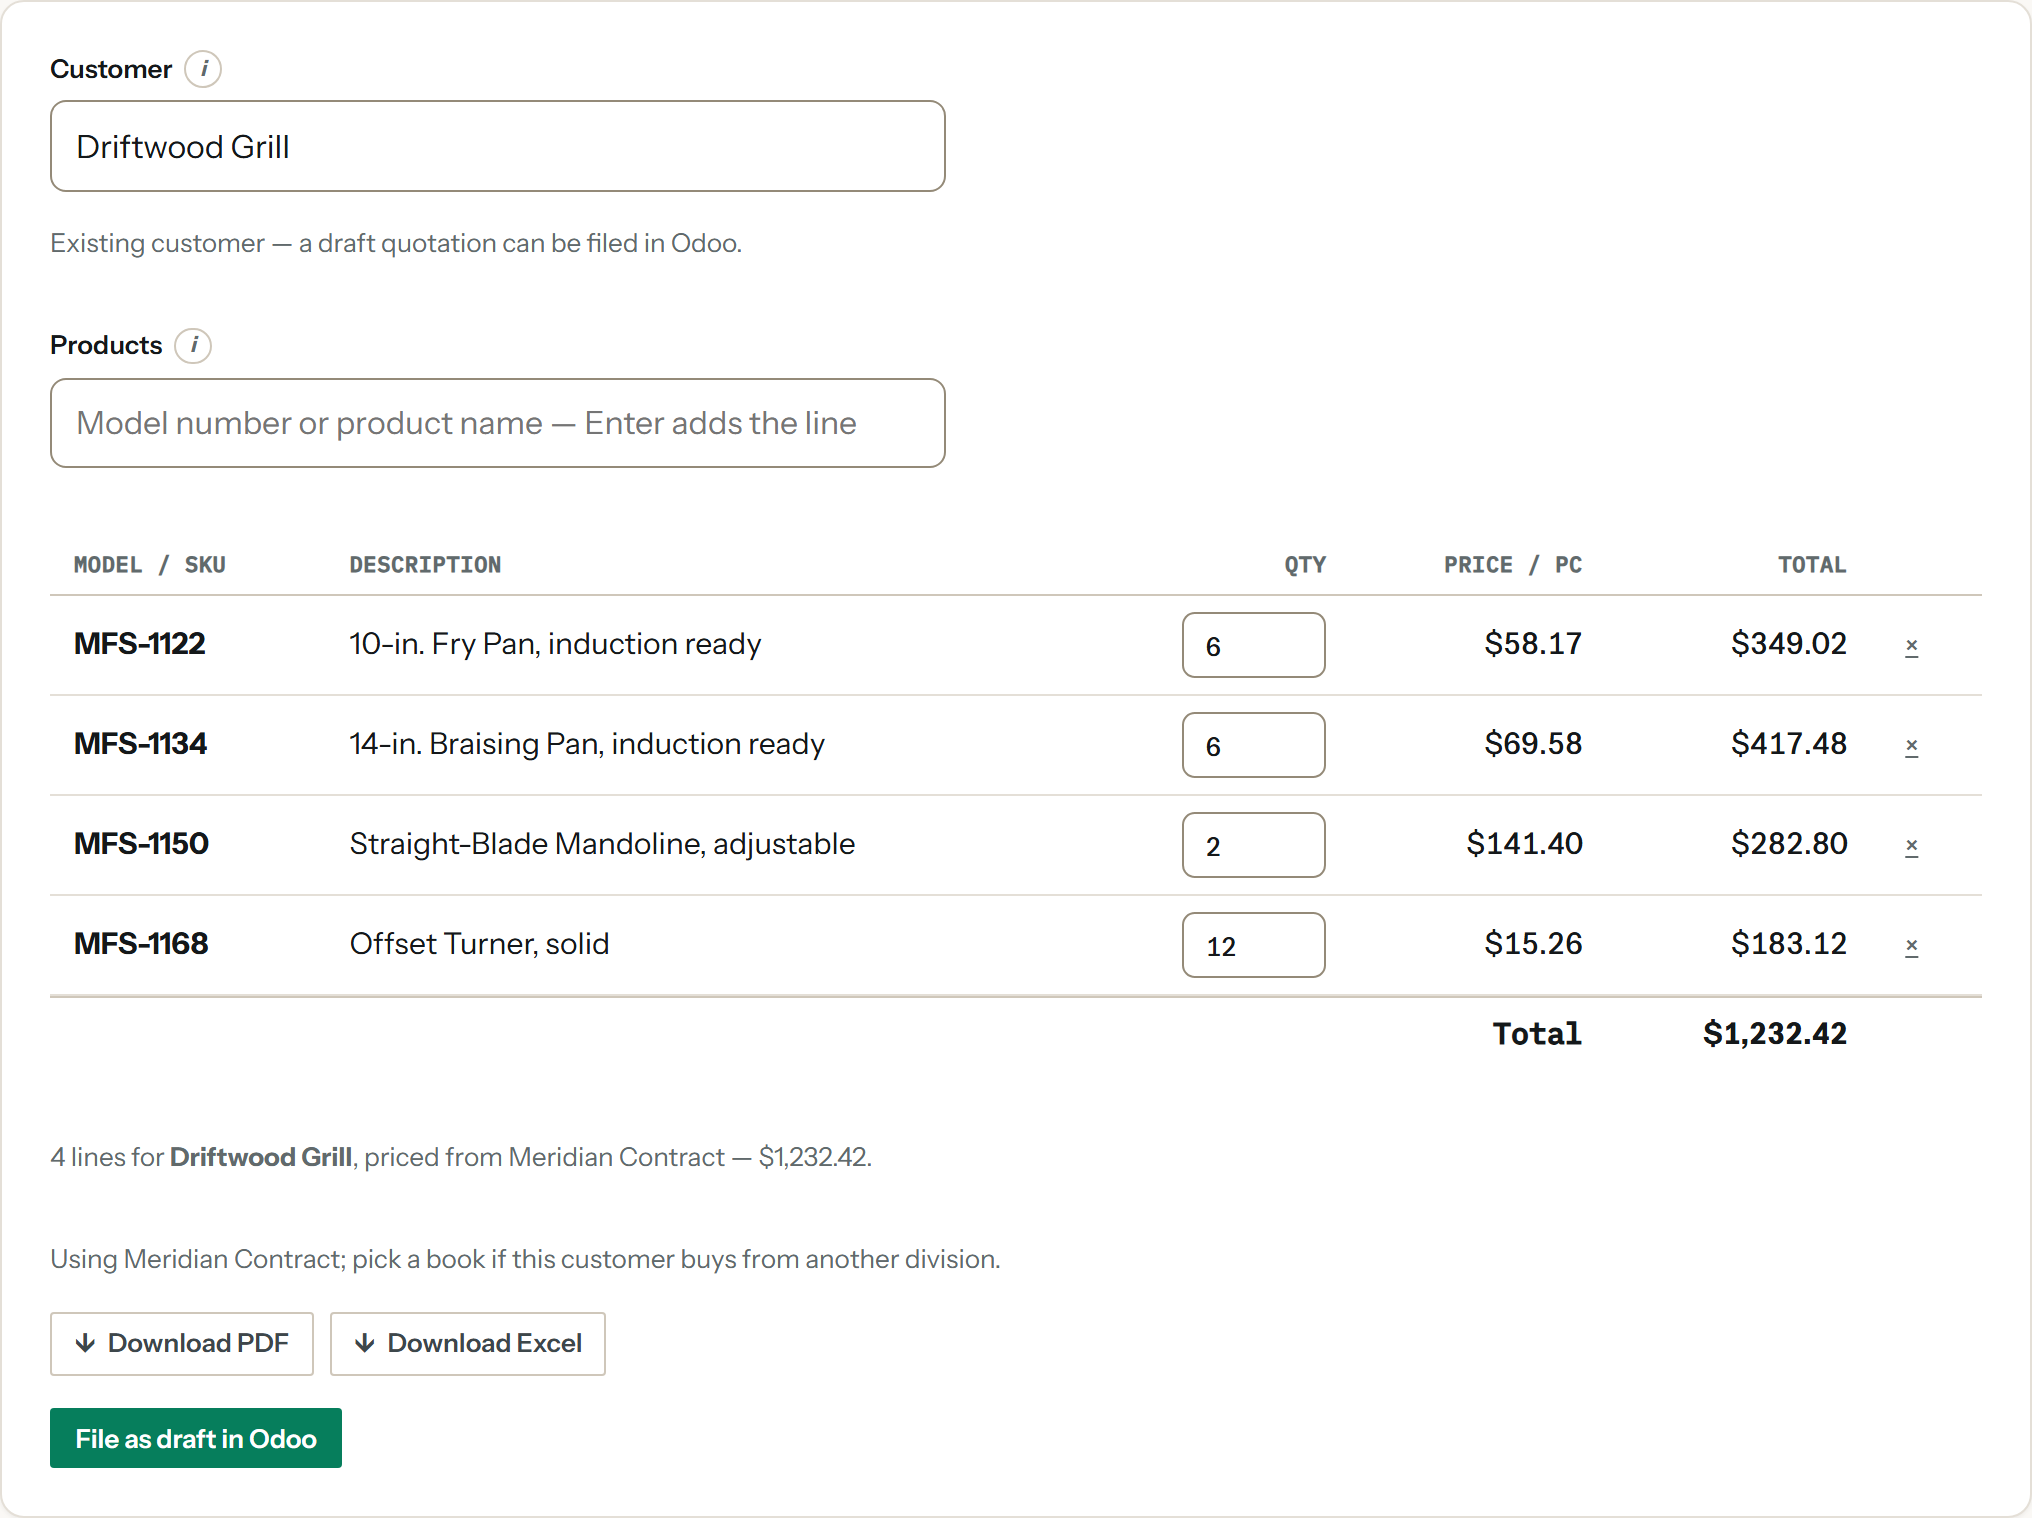Click the PRICE / PC column header
Image resolution: width=2032 pixels, height=1518 pixels.
click(1513, 565)
